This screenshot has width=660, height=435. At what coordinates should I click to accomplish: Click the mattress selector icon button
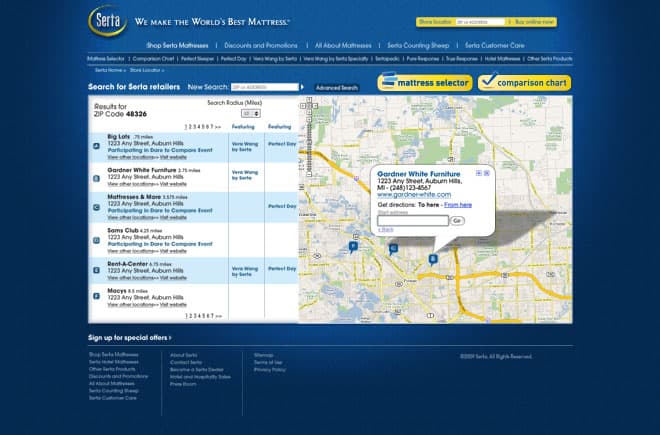click(x=425, y=82)
